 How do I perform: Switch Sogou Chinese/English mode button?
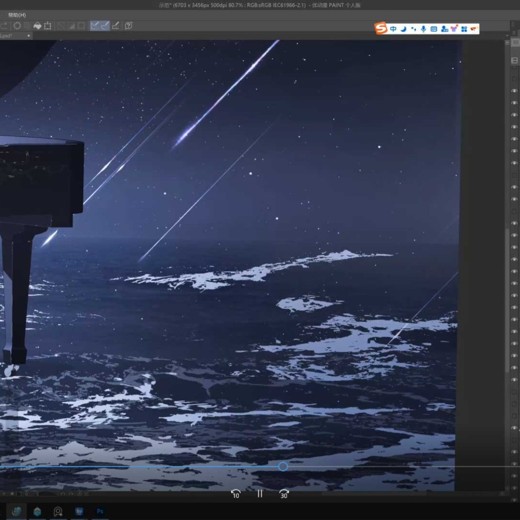coord(393,29)
